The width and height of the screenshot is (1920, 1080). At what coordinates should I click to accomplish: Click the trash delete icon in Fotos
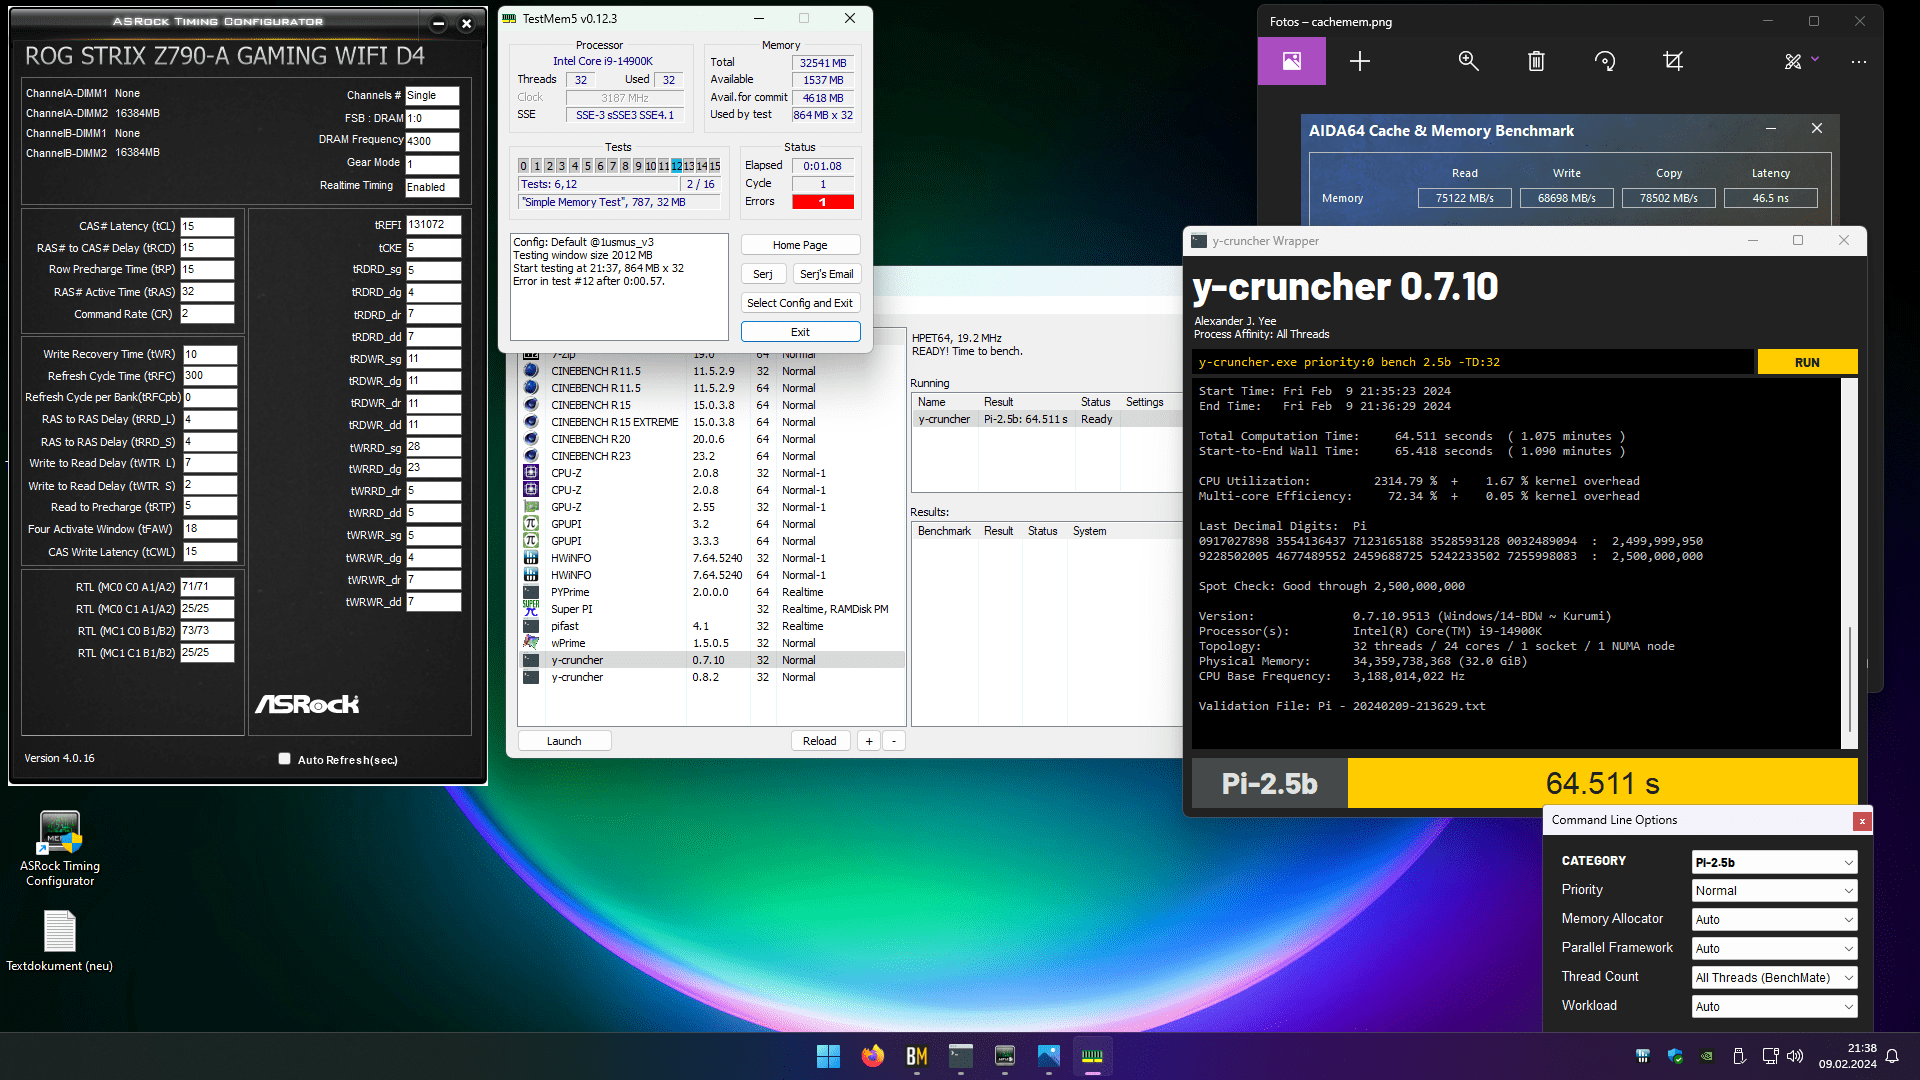point(1536,62)
